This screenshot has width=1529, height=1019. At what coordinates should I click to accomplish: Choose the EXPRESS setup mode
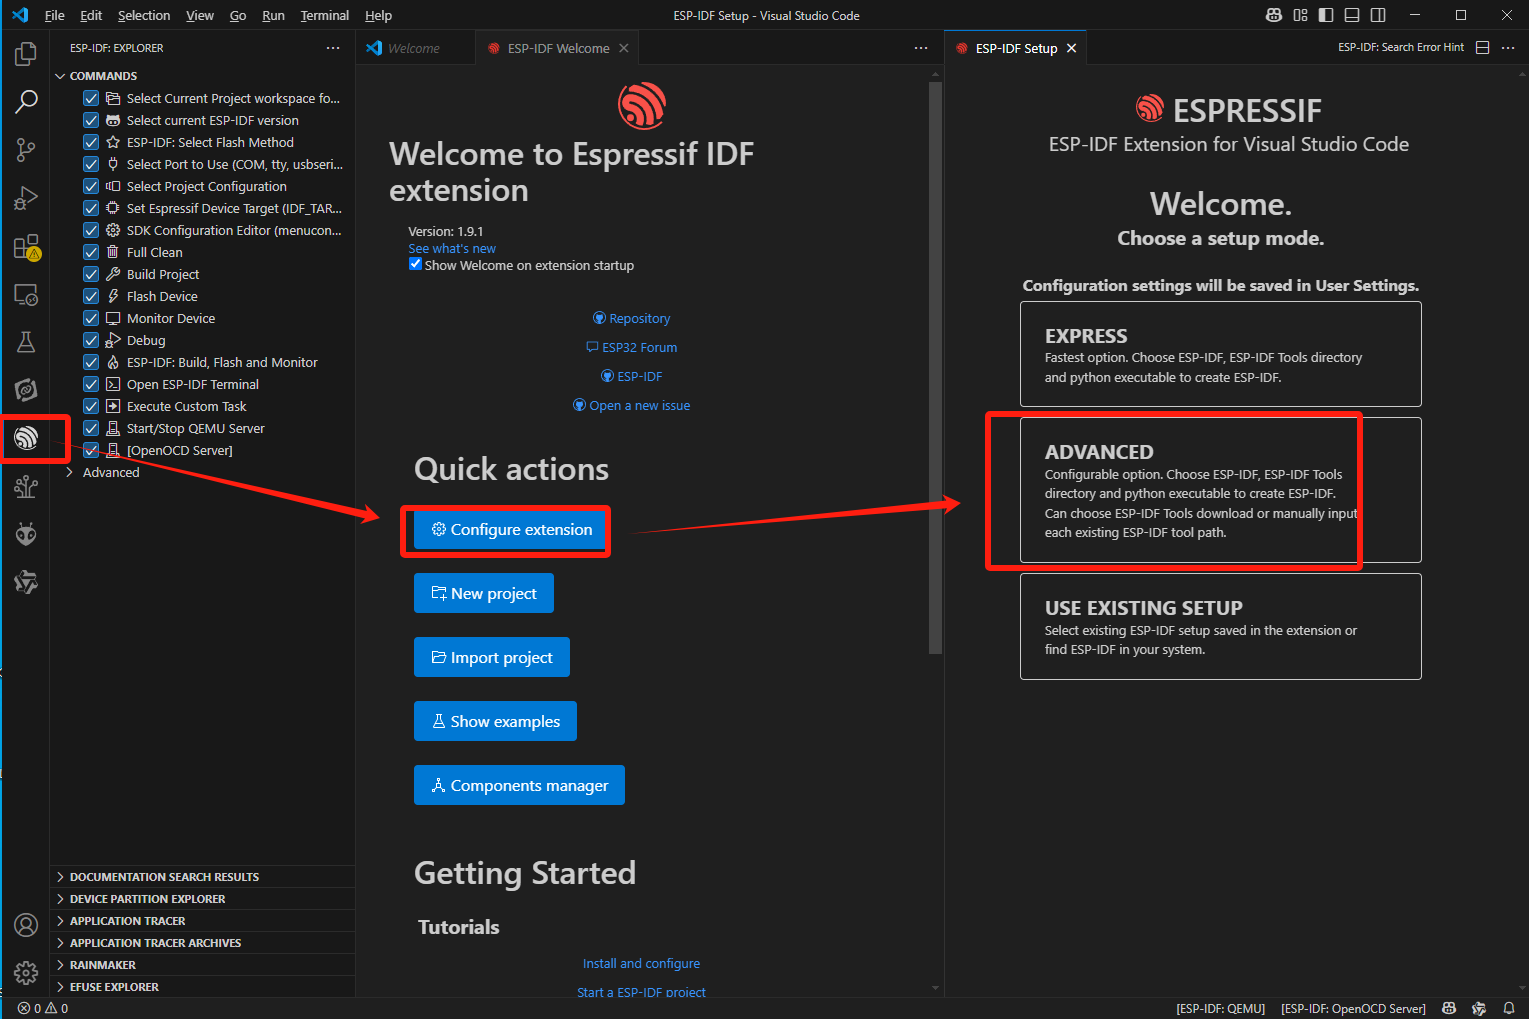coord(1220,354)
